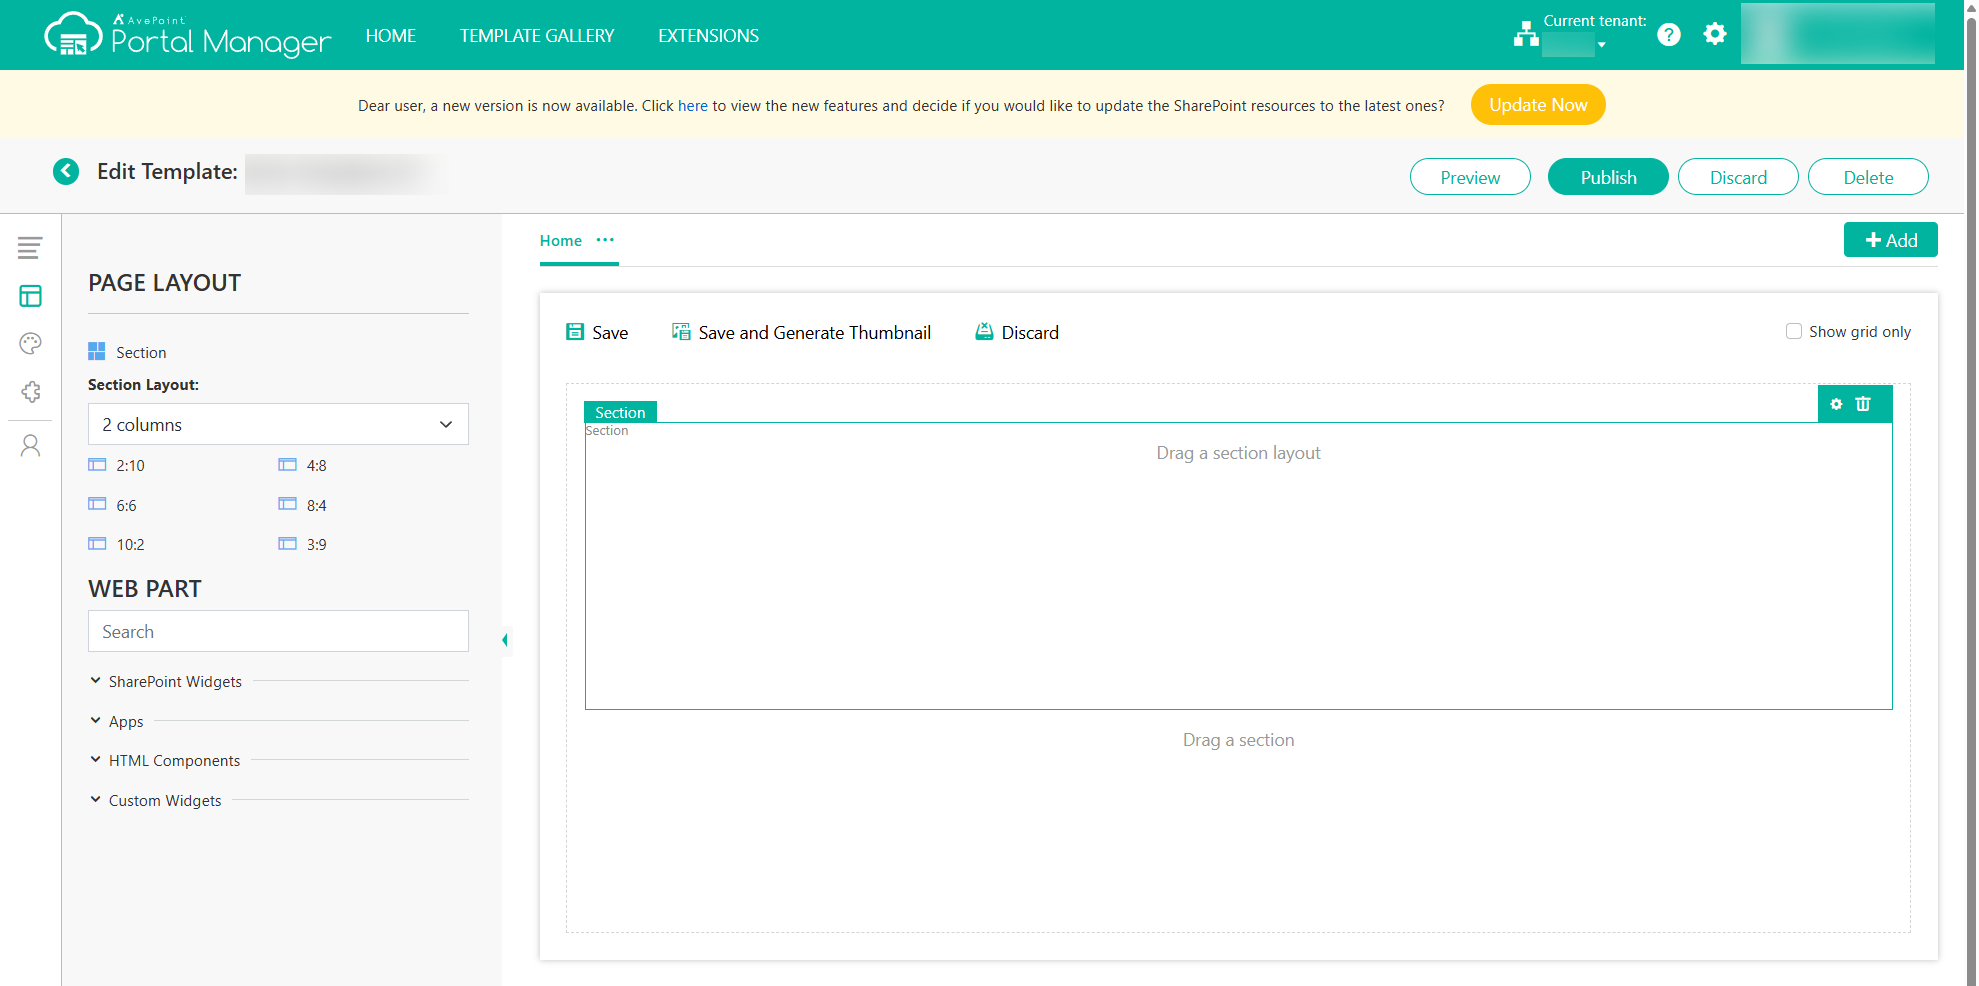
Task: Delete the section using the trash icon
Action: click(x=1864, y=404)
